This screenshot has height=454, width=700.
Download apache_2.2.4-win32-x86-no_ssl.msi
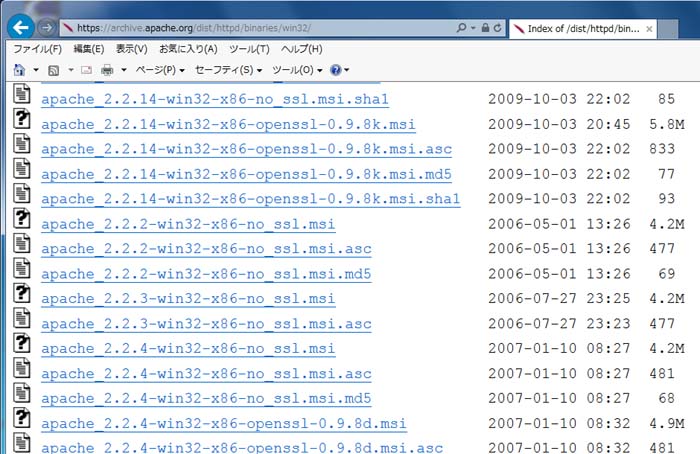pyautogui.click(x=188, y=349)
